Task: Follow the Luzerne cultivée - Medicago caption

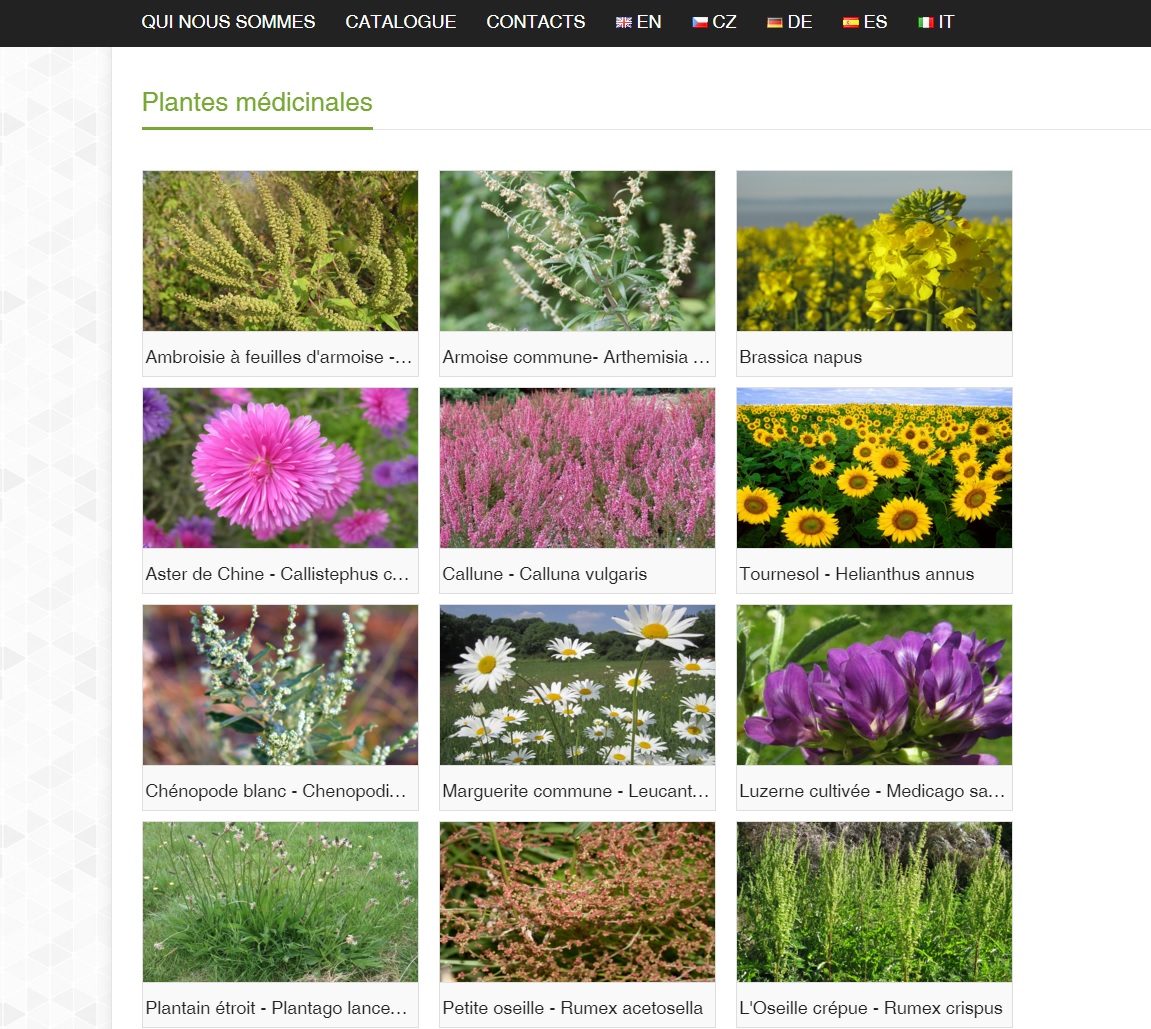Action: [x=872, y=791]
